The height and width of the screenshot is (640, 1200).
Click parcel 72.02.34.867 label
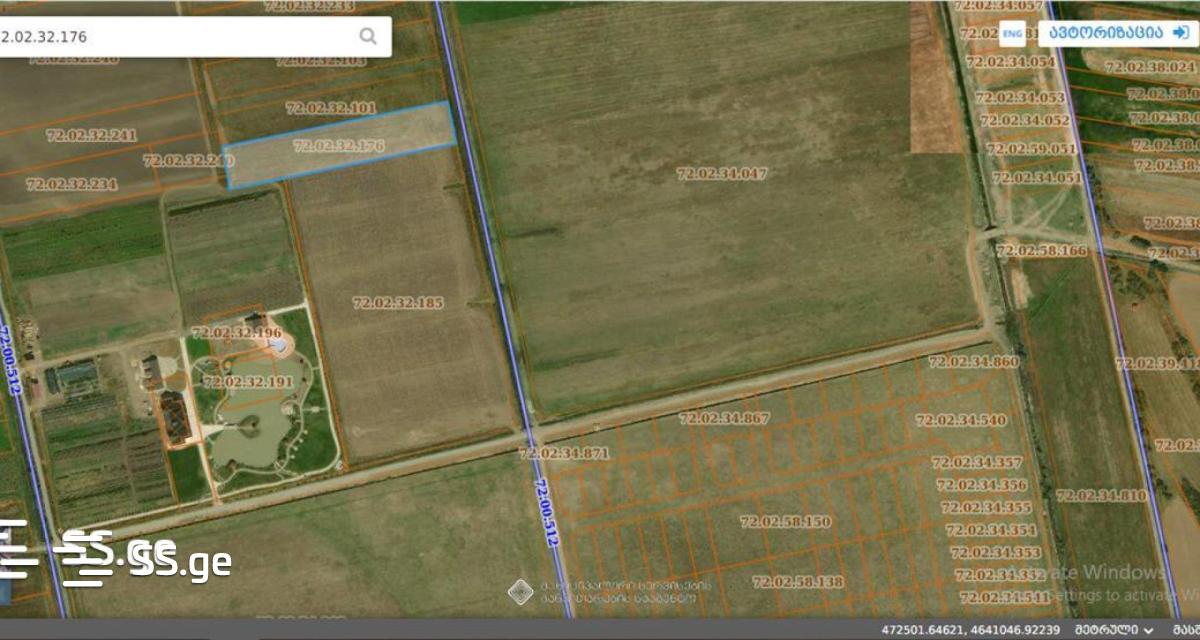pyautogui.click(x=723, y=418)
